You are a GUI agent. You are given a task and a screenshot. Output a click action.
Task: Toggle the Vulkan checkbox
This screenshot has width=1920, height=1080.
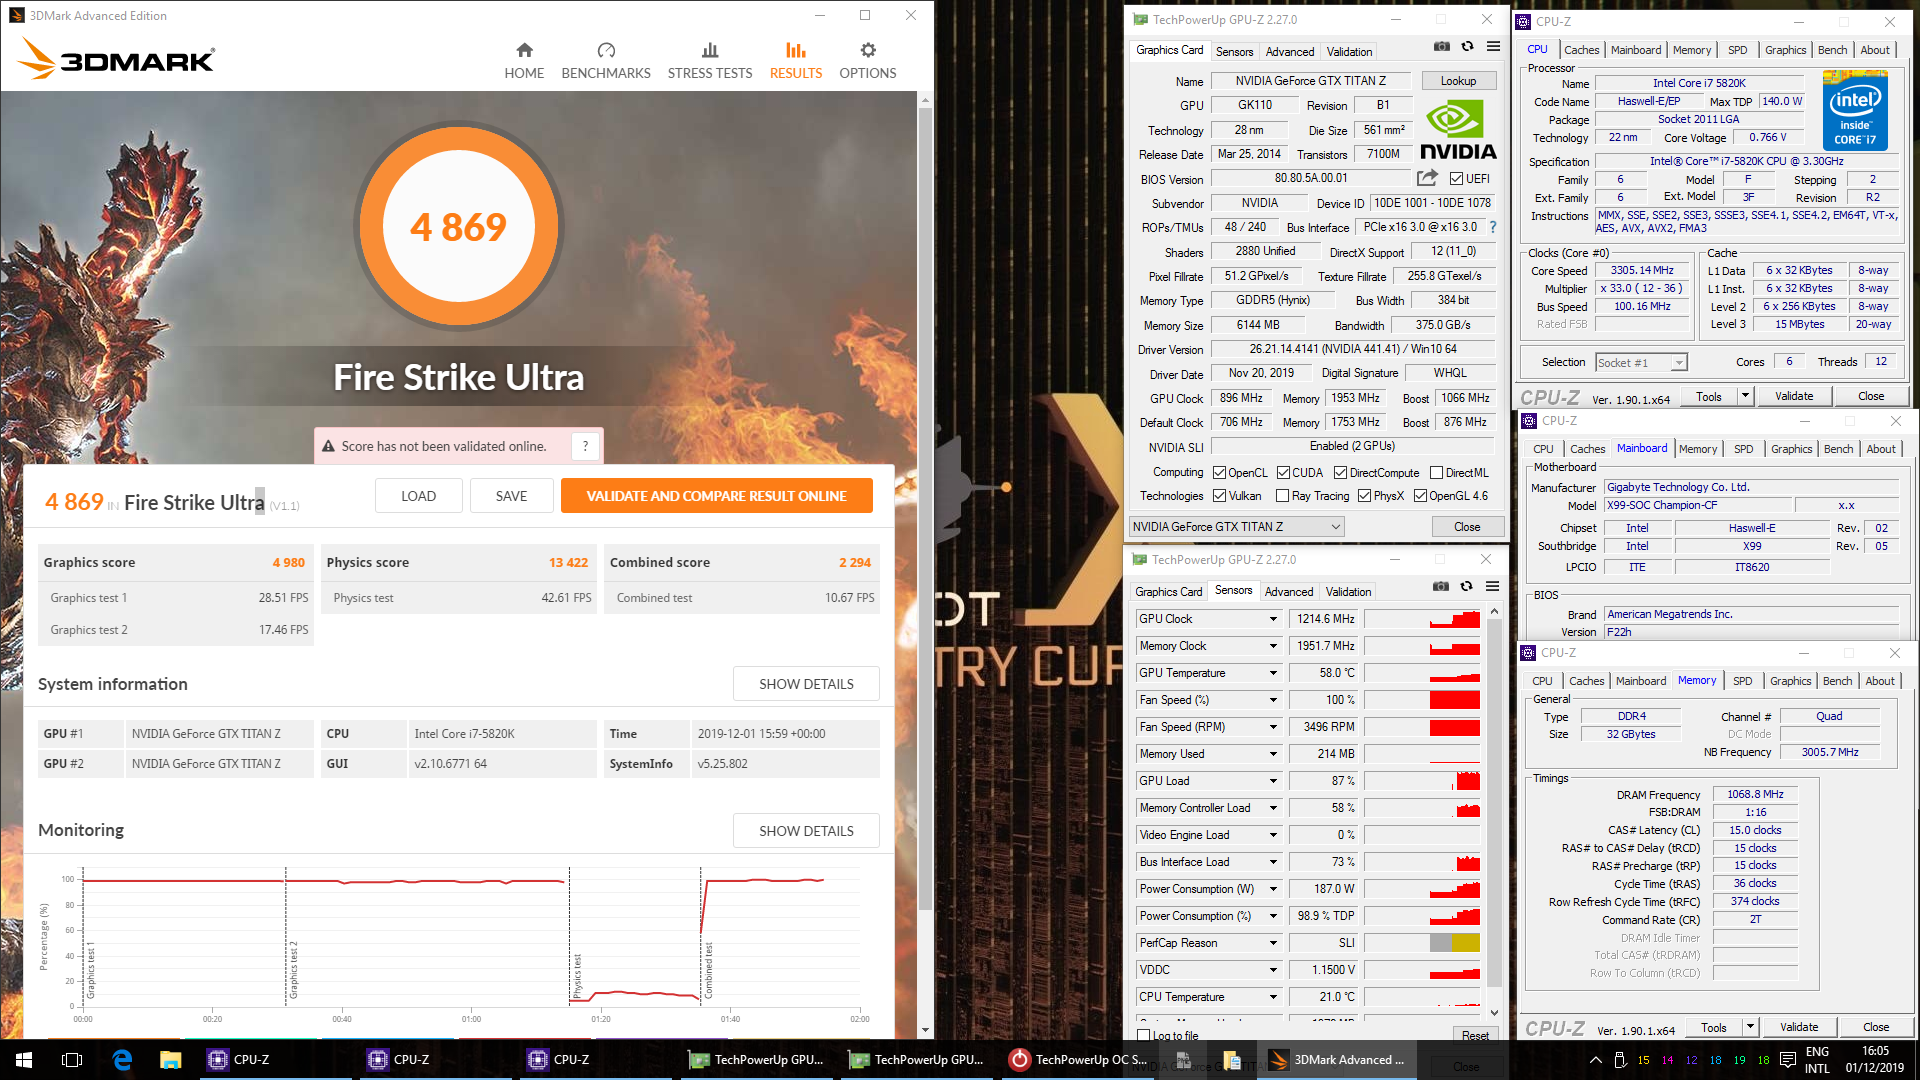[x=1219, y=496]
